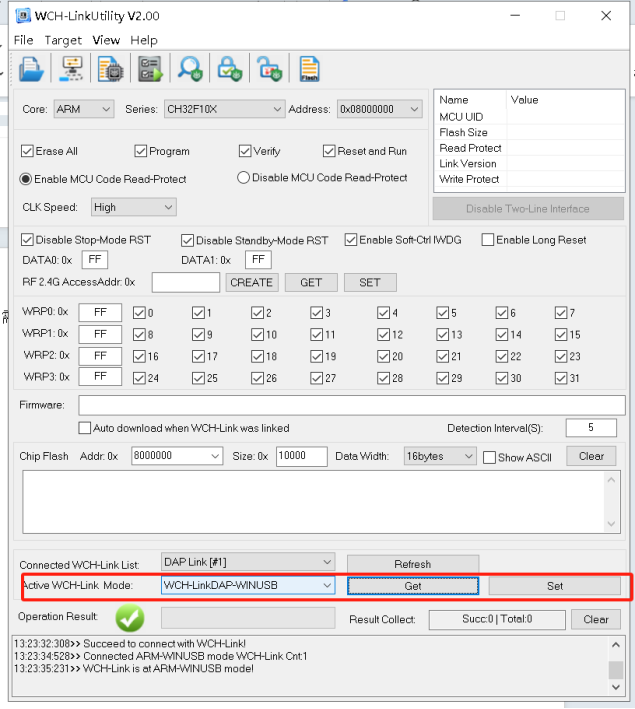
Task: Click the CREATE button
Action: [x=251, y=283]
